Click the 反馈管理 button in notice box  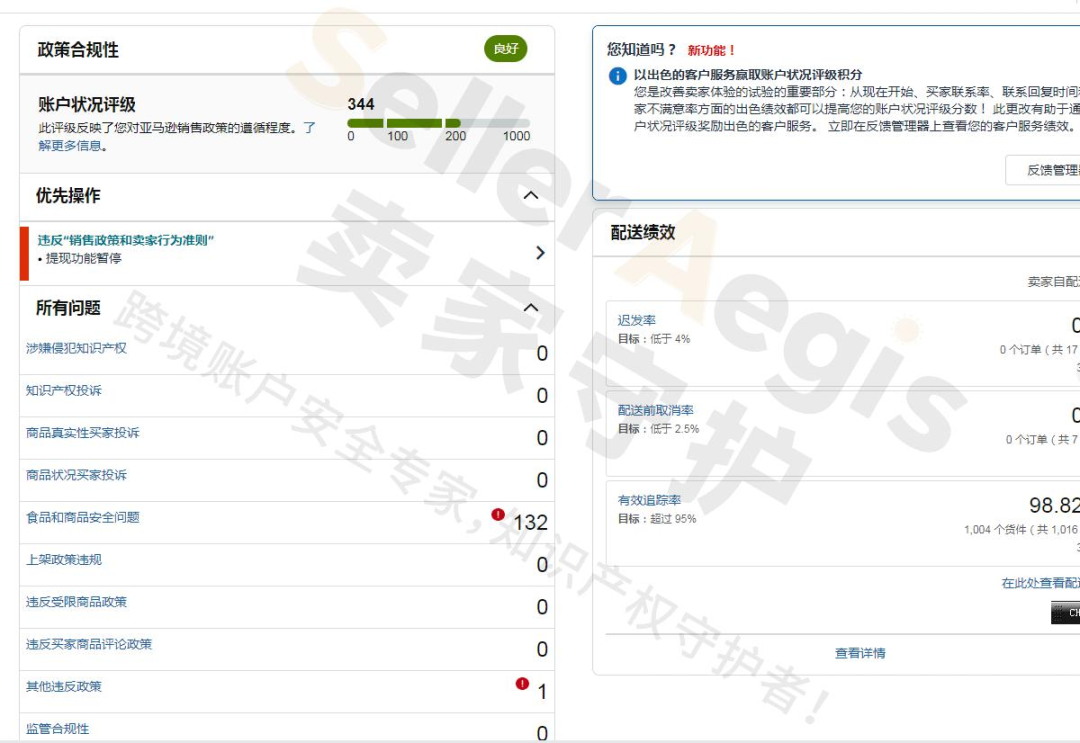coord(1043,170)
